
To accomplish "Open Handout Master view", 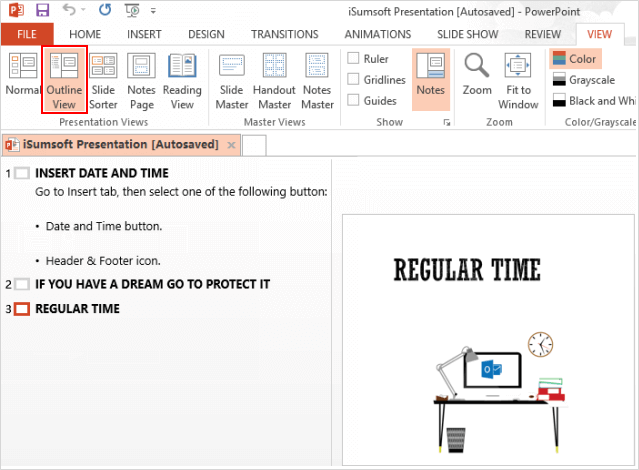I will point(274,79).
